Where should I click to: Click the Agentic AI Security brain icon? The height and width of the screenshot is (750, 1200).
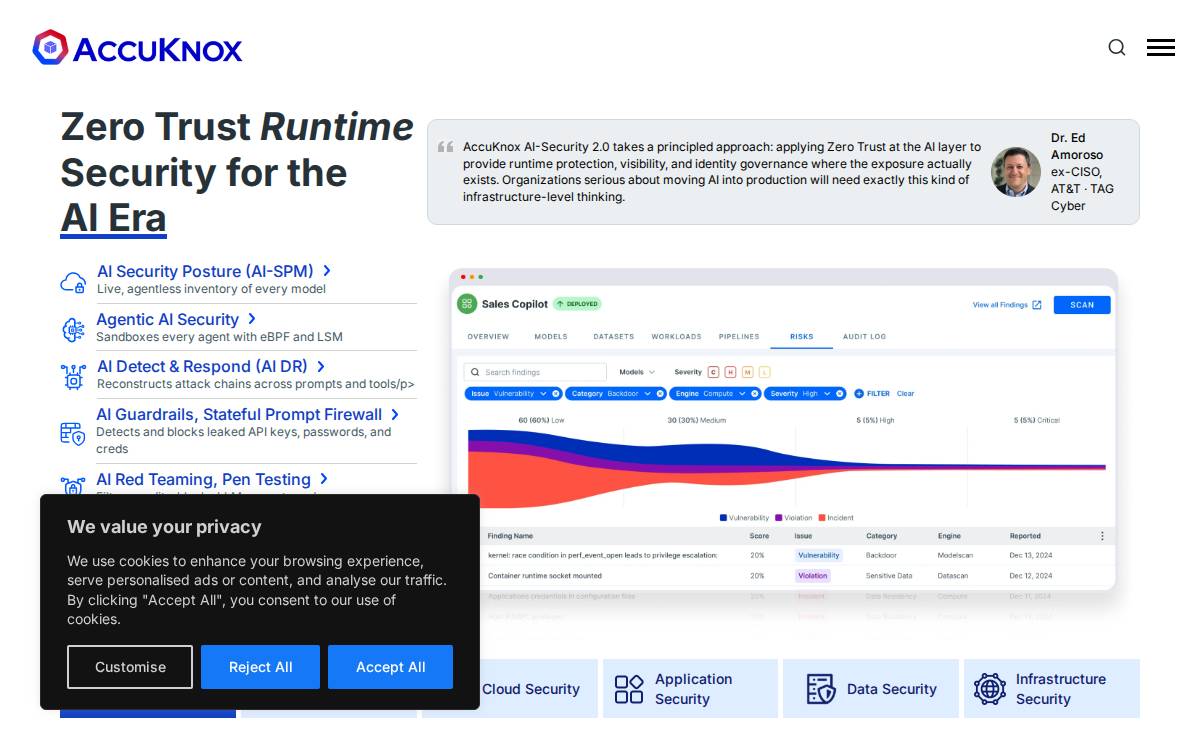click(73, 329)
